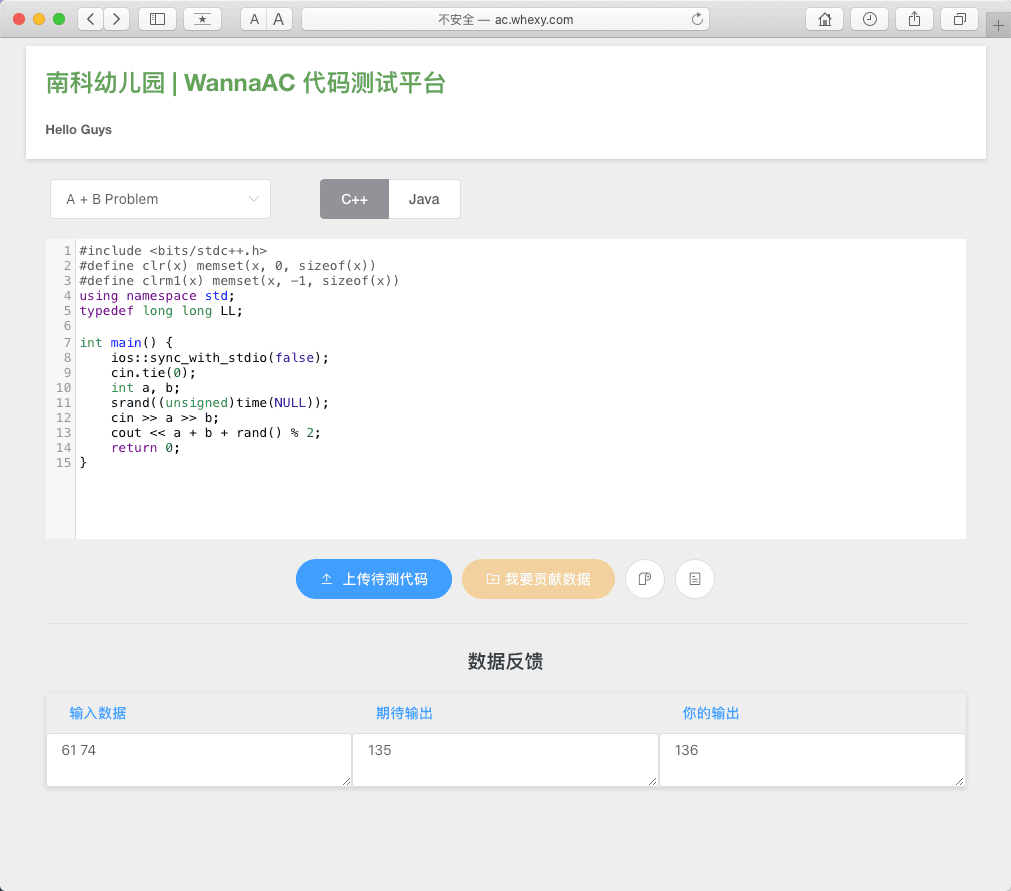This screenshot has width=1011, height=891.
Task: Select C++ as the language
Action: (x=354, y=199)
